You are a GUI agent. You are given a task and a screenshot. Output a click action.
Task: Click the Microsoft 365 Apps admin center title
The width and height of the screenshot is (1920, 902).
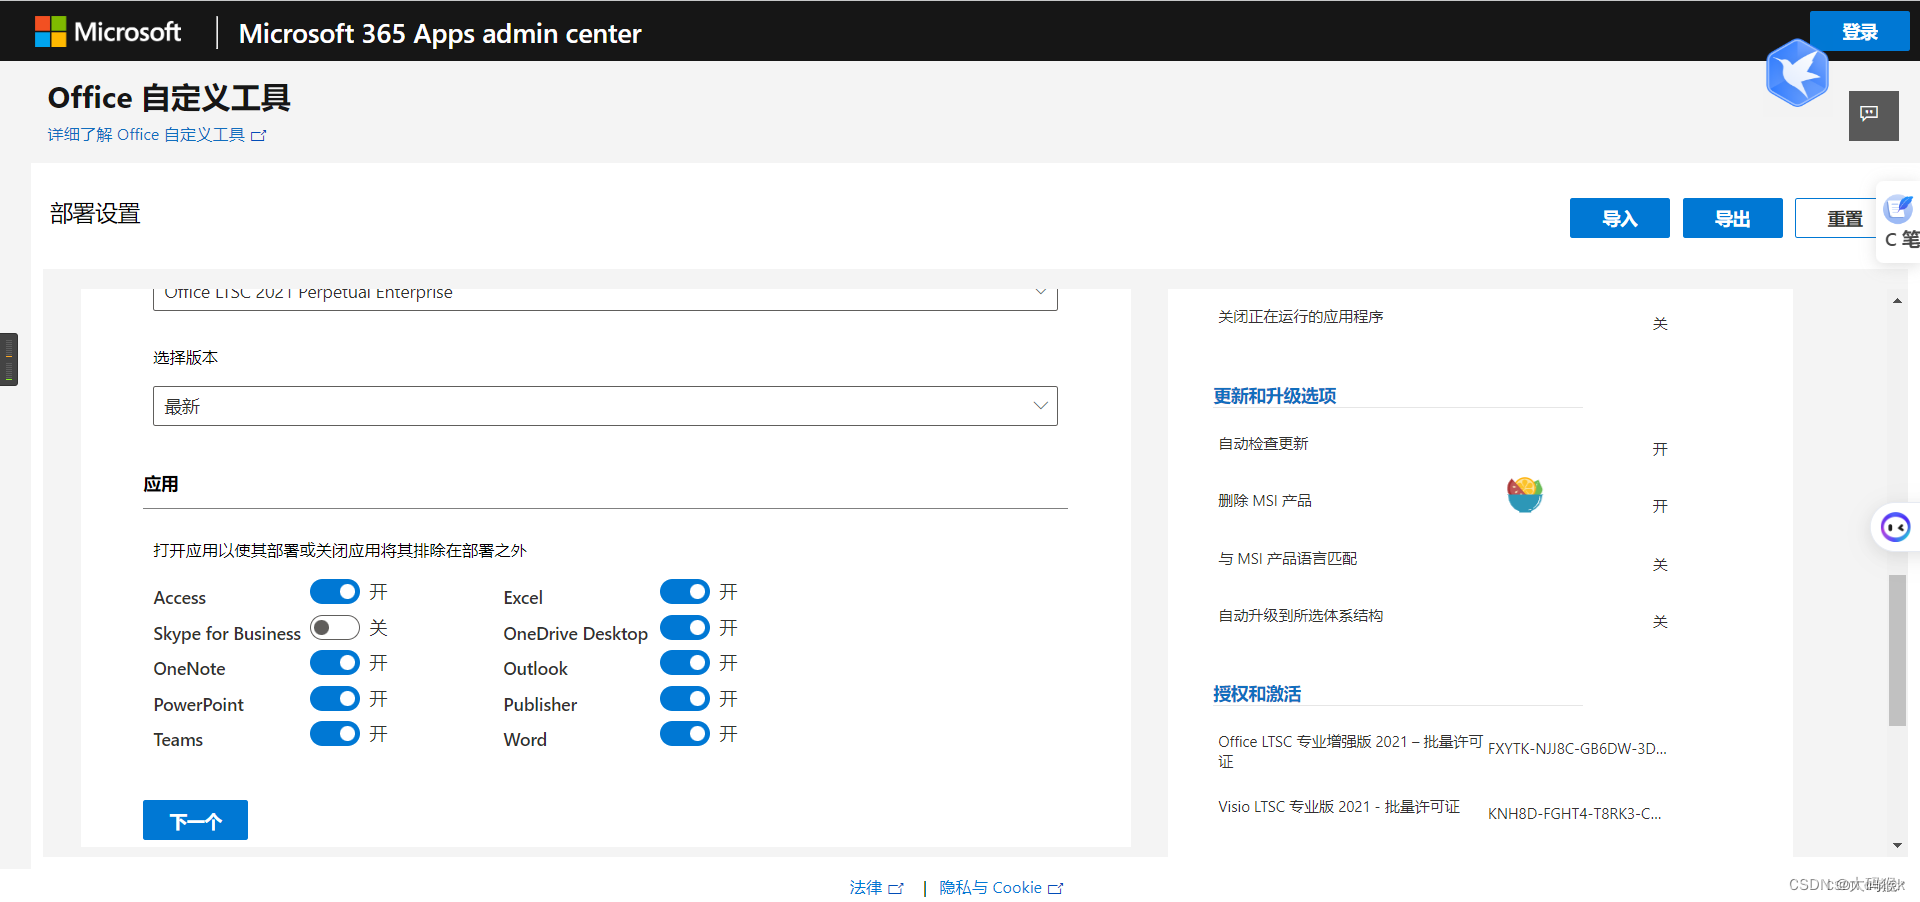440,33
